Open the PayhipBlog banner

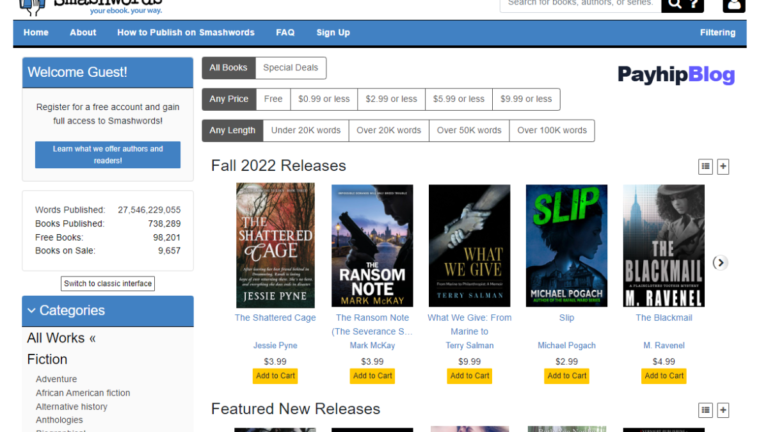click(676, 74)
